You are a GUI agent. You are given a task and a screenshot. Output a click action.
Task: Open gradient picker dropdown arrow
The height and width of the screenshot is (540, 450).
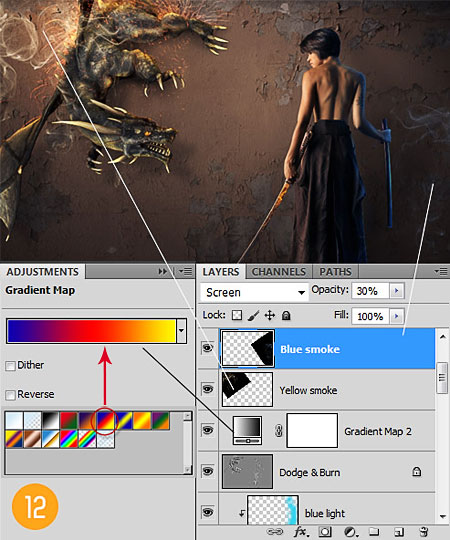(181, 331)
